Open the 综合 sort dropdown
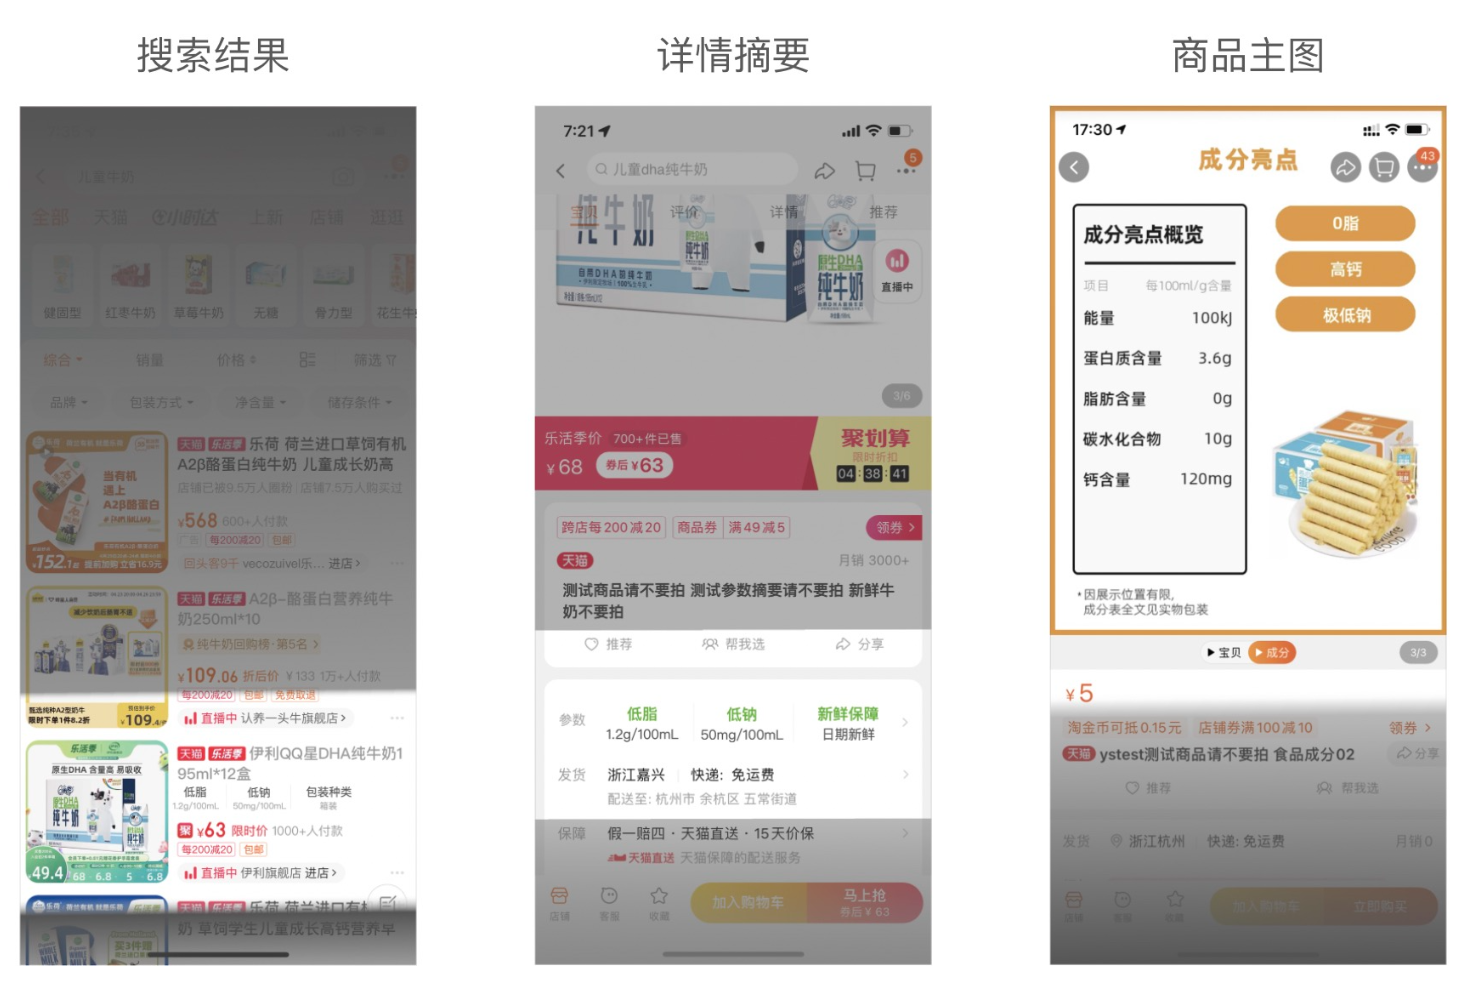The height and width of the screenshot is (988, 1471). [62, 359]
